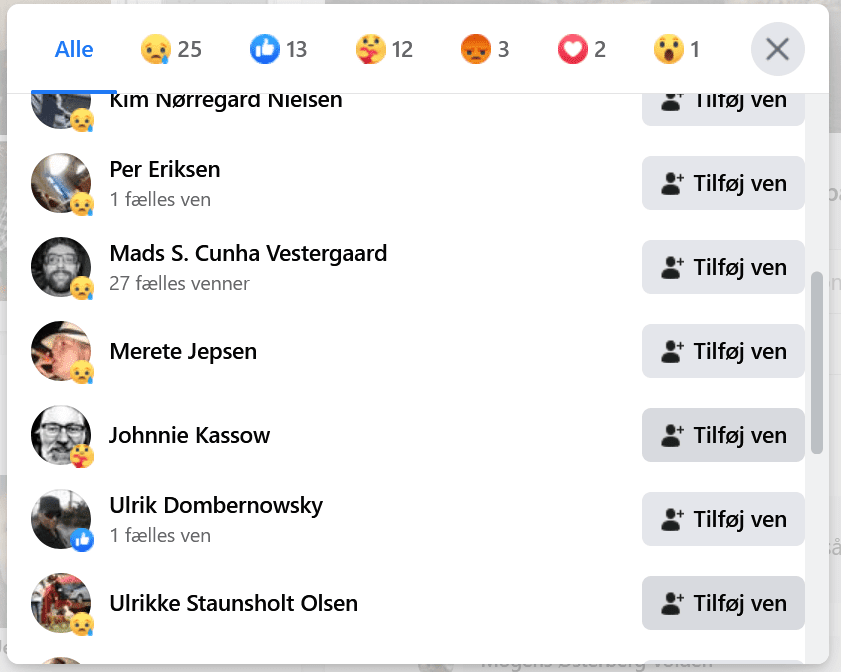
Task: Add Ulrik Dombernowsky as friend
Action: [723, 519]
